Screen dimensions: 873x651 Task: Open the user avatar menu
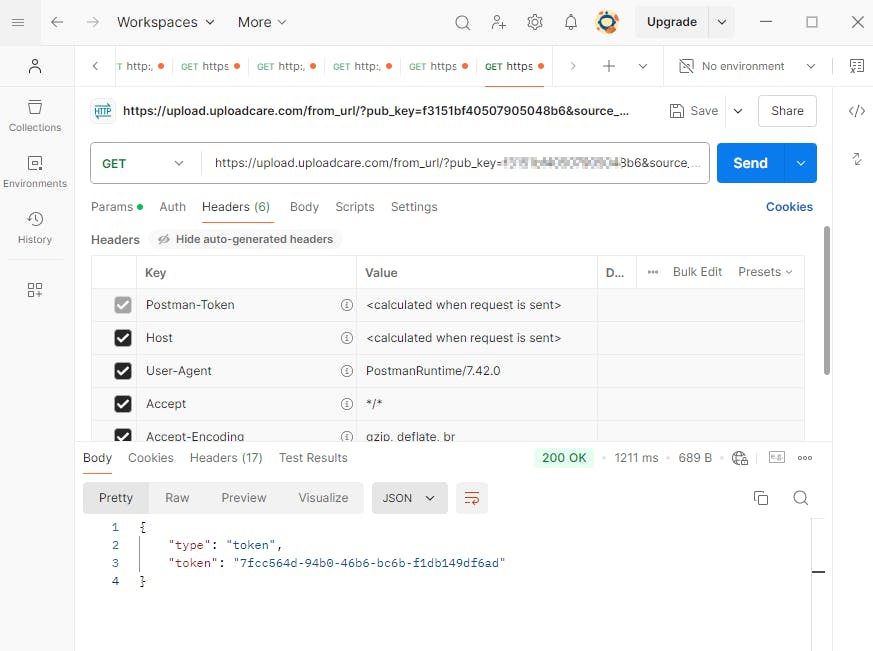(607, 22)
